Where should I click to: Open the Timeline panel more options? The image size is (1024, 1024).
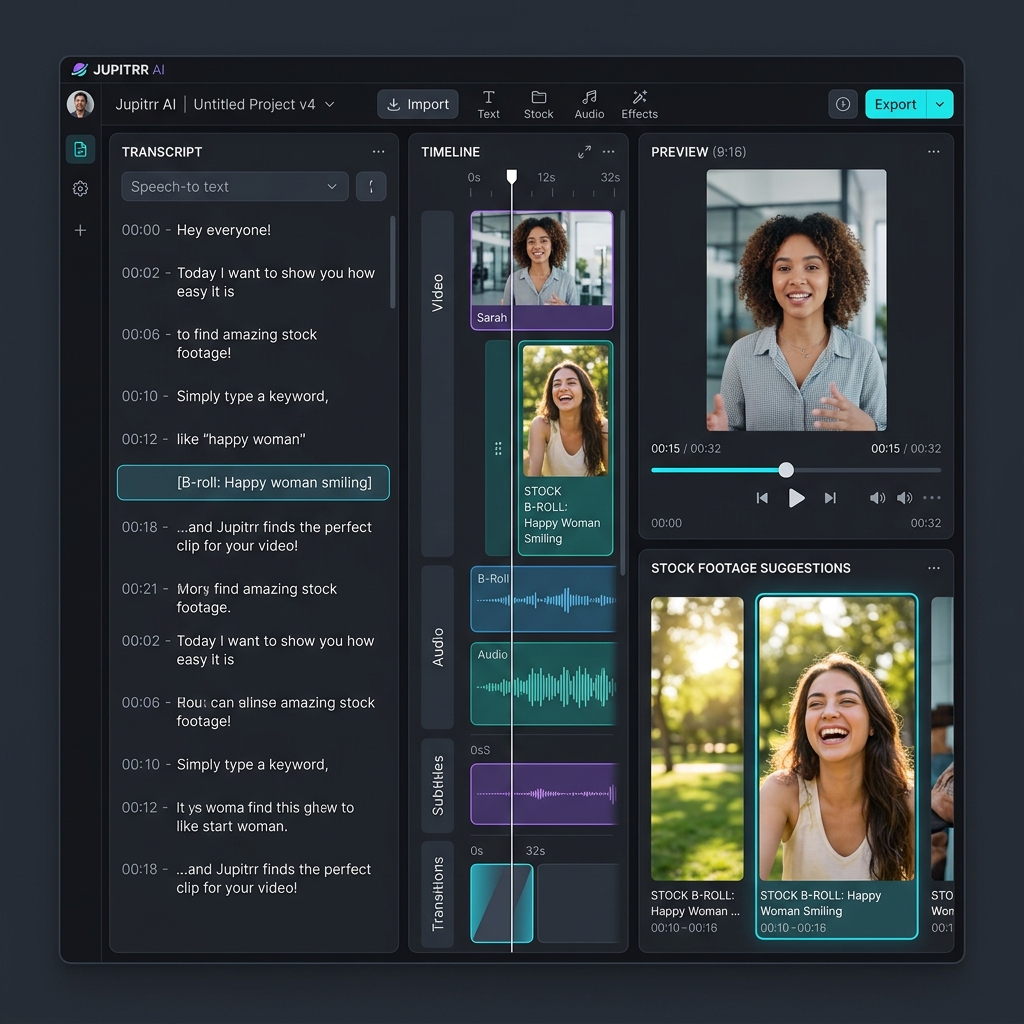tap(609, 152)
